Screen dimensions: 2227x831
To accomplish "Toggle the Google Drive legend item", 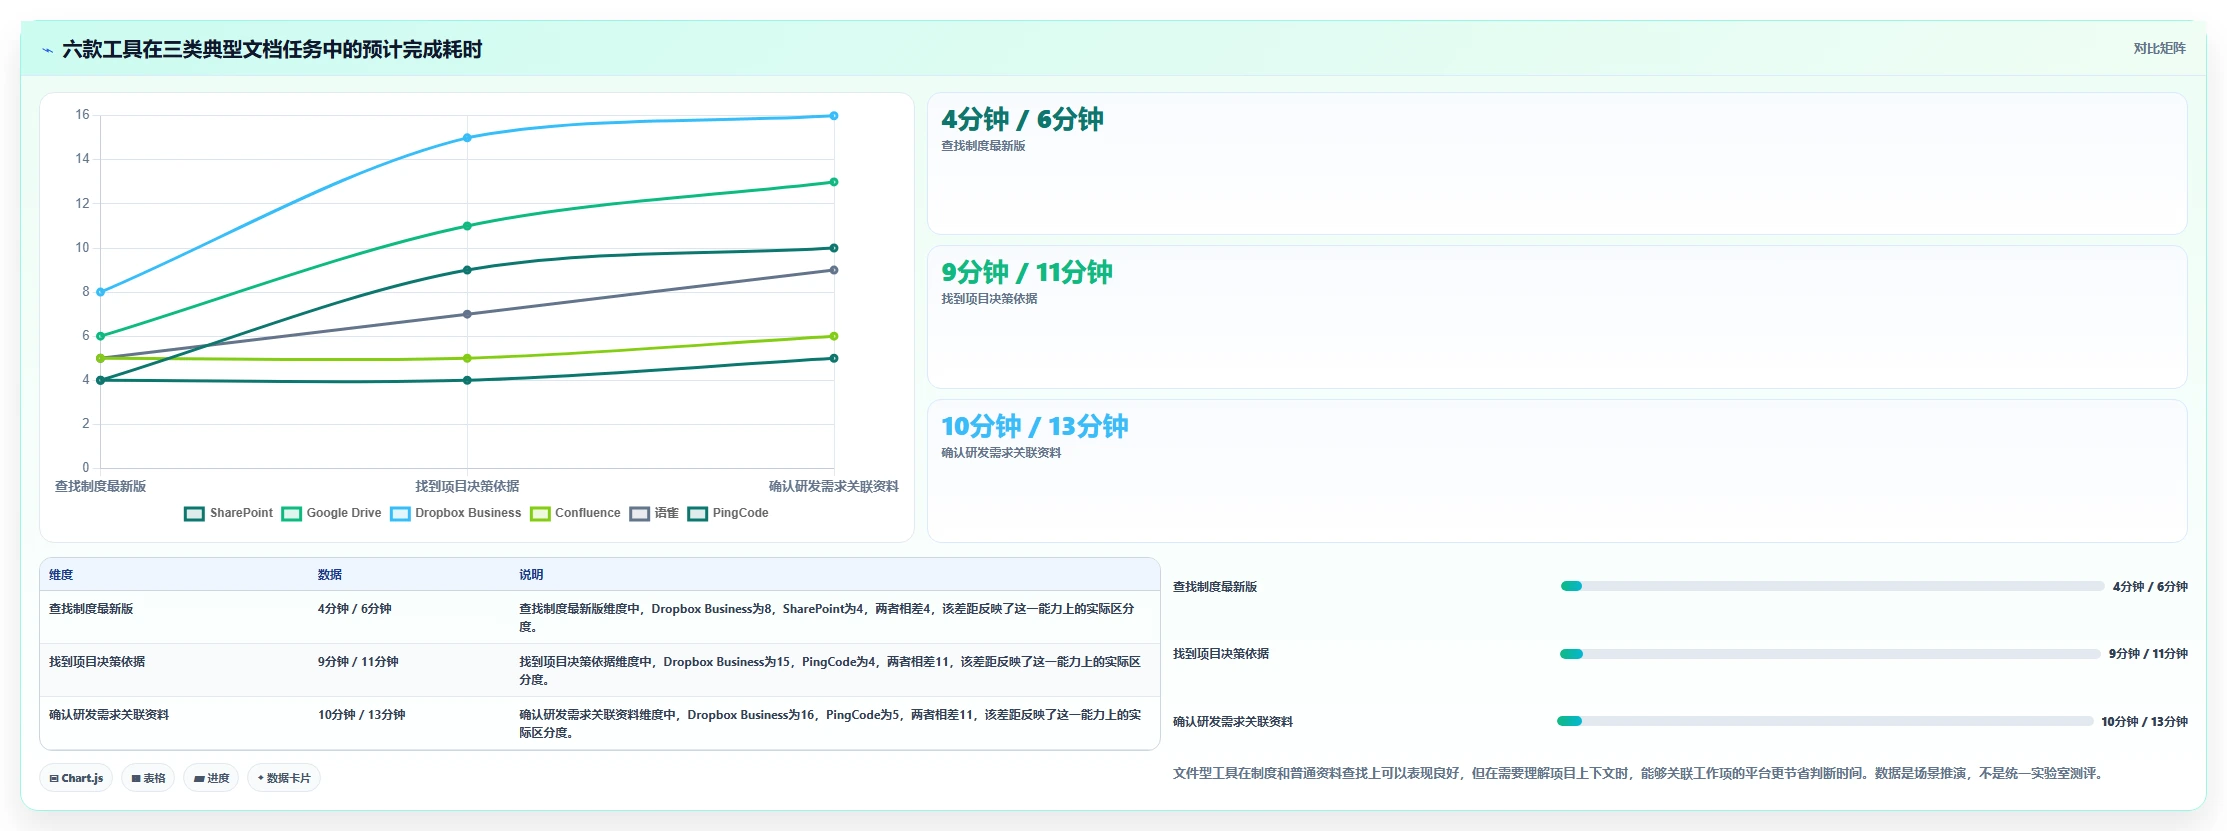I will 332,513.
